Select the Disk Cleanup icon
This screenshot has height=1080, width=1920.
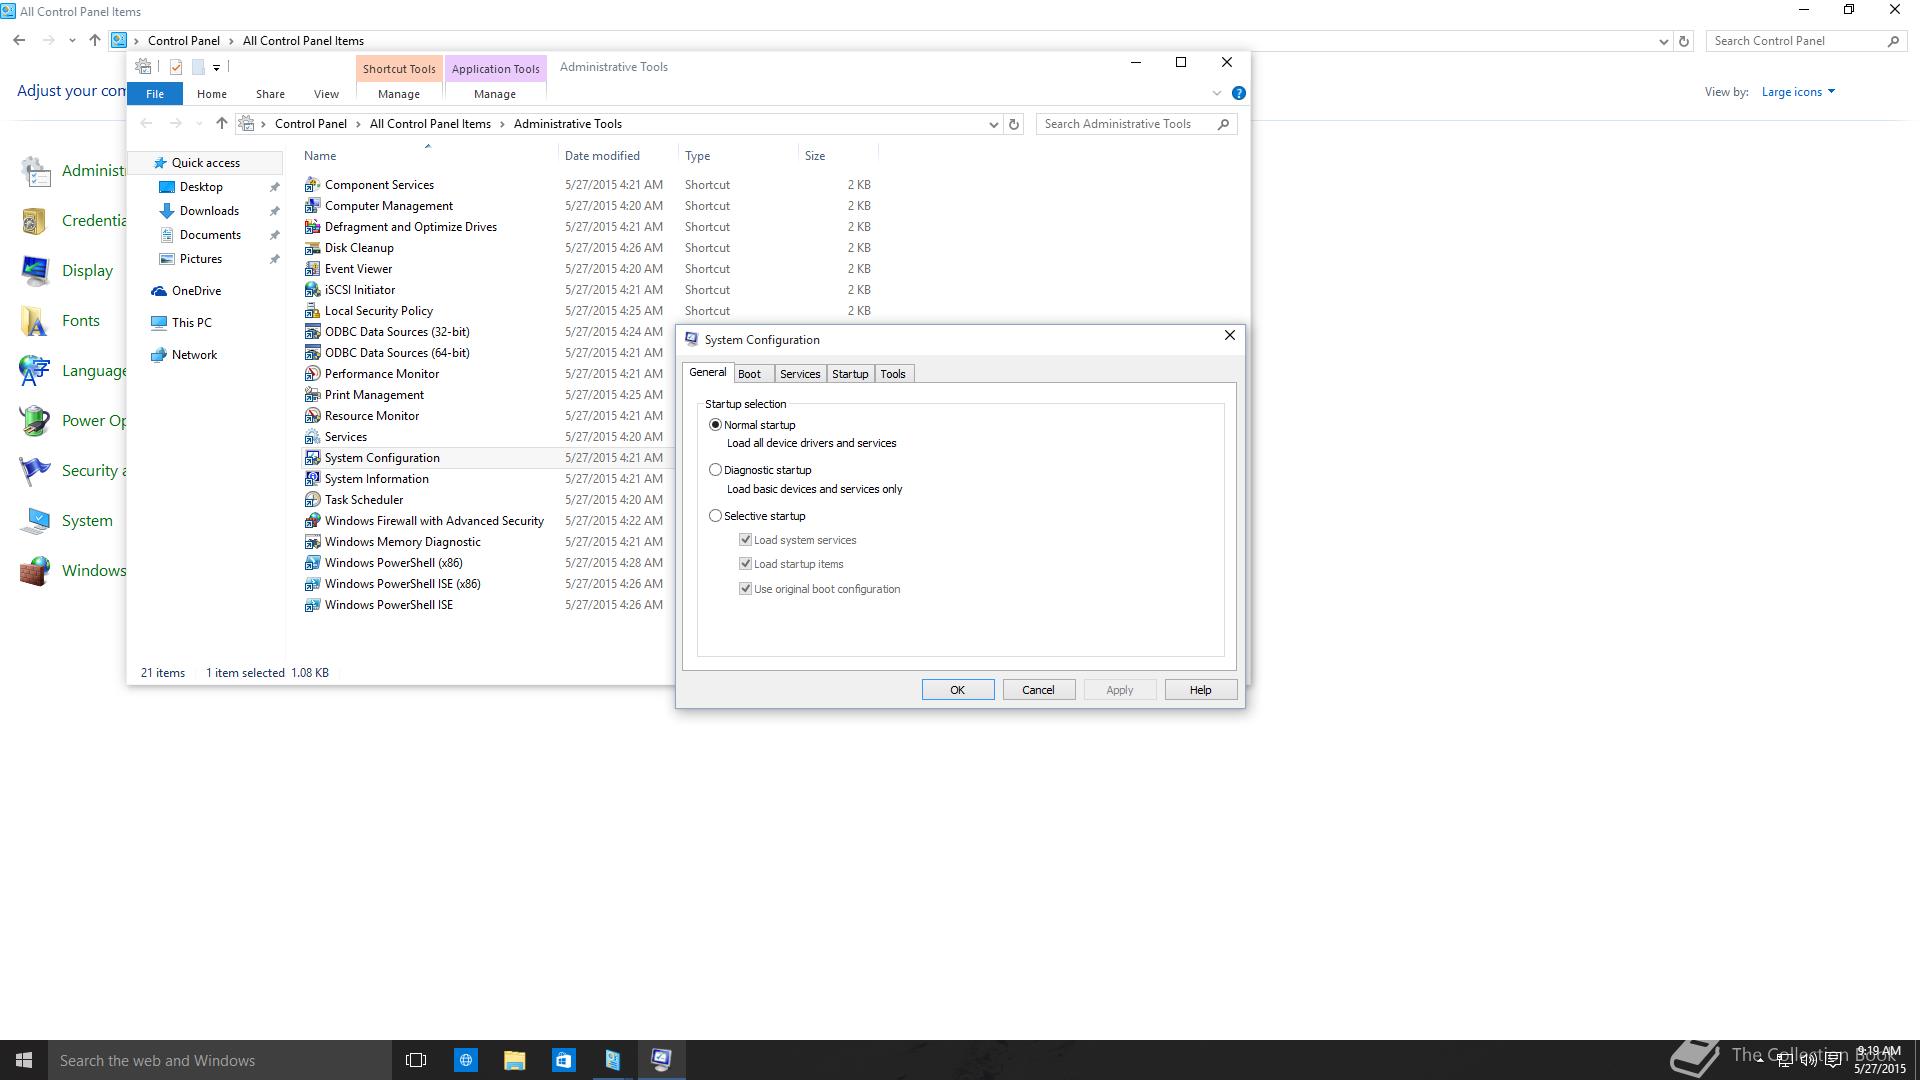[312, 248]
